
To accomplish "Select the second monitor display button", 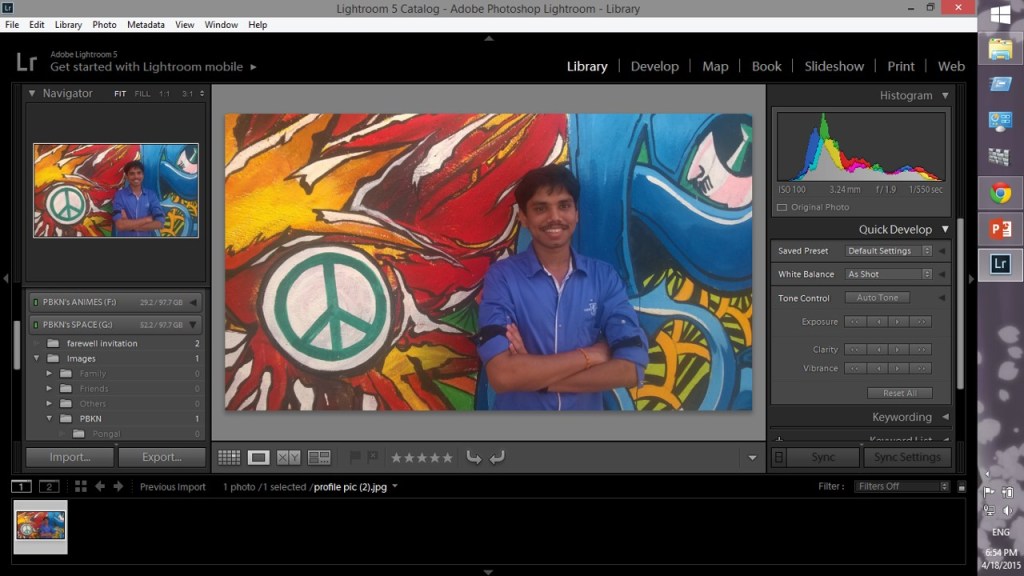I will 49,487.
